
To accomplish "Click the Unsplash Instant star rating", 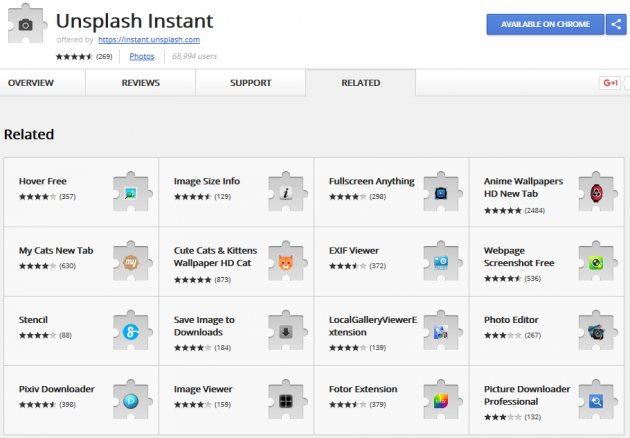I will coord(76,57).
